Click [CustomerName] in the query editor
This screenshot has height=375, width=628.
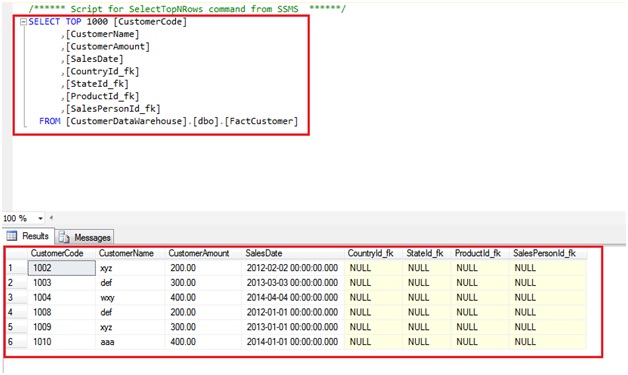[103, 34]
